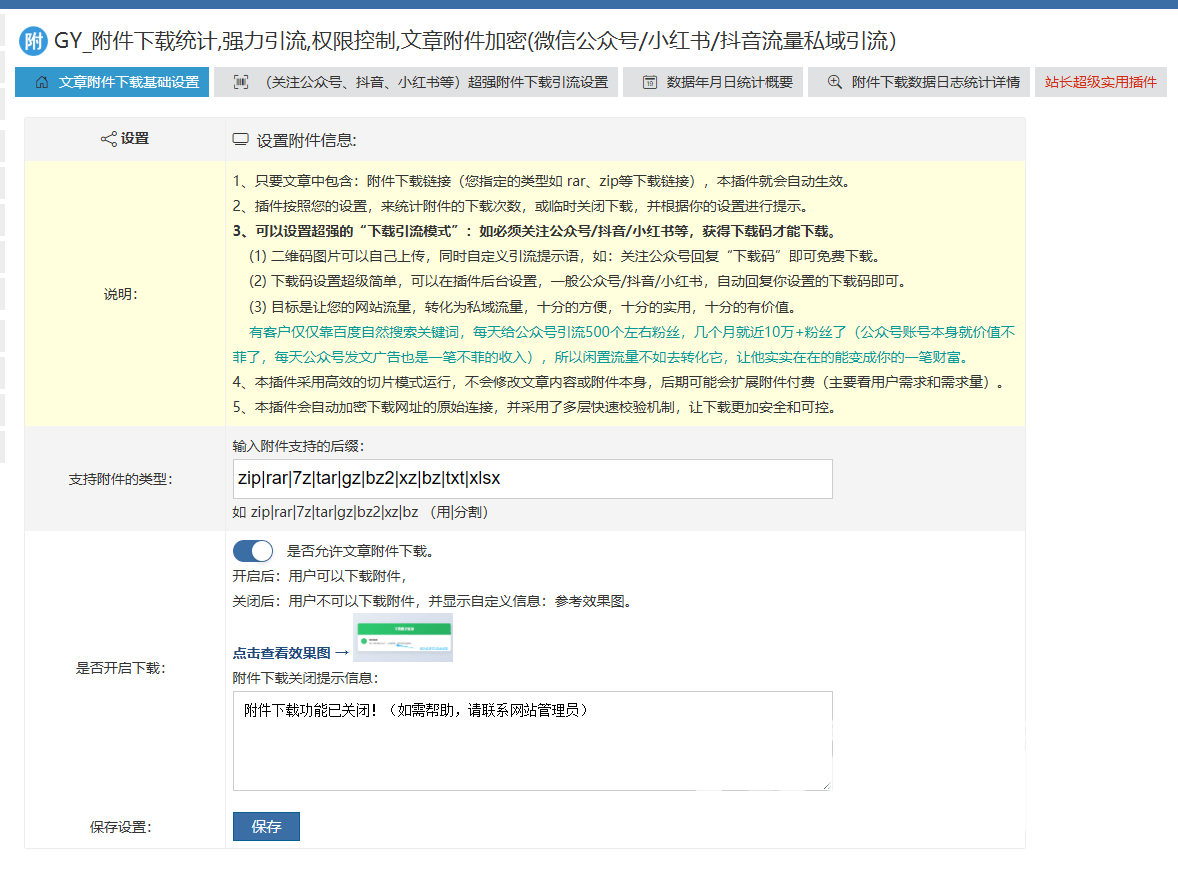Viewport: 1178px width, 869px height.
Task: Click the blue 附 plugin logo icon
Action: (34, 41)
